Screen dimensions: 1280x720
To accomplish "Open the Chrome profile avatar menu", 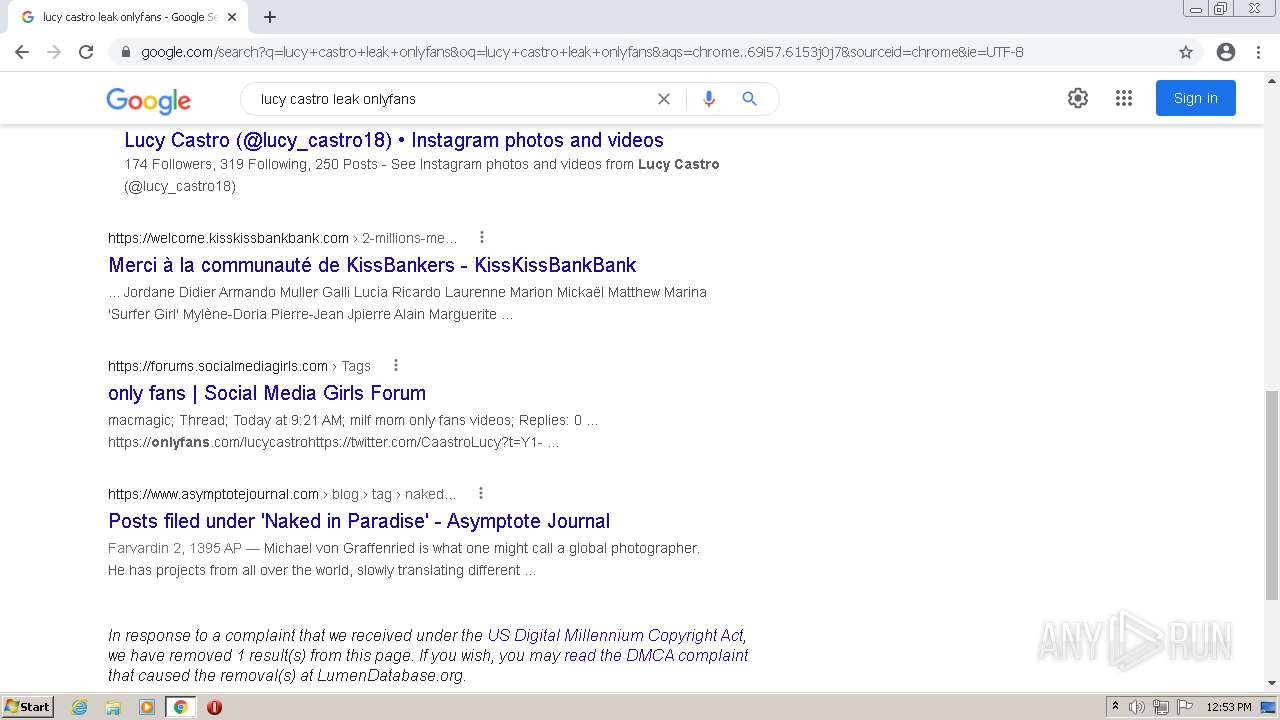I will point(1226,52).
